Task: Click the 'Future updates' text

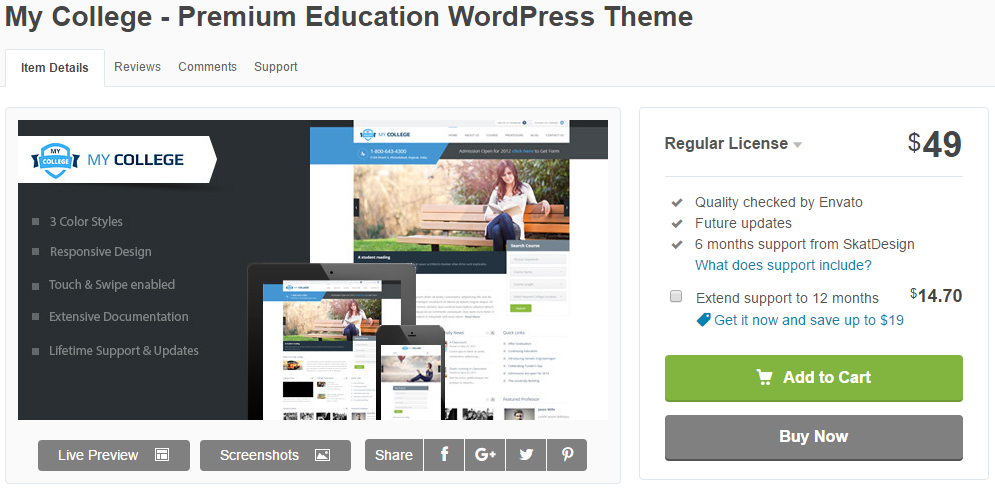Action: click(x=743, y=223)
